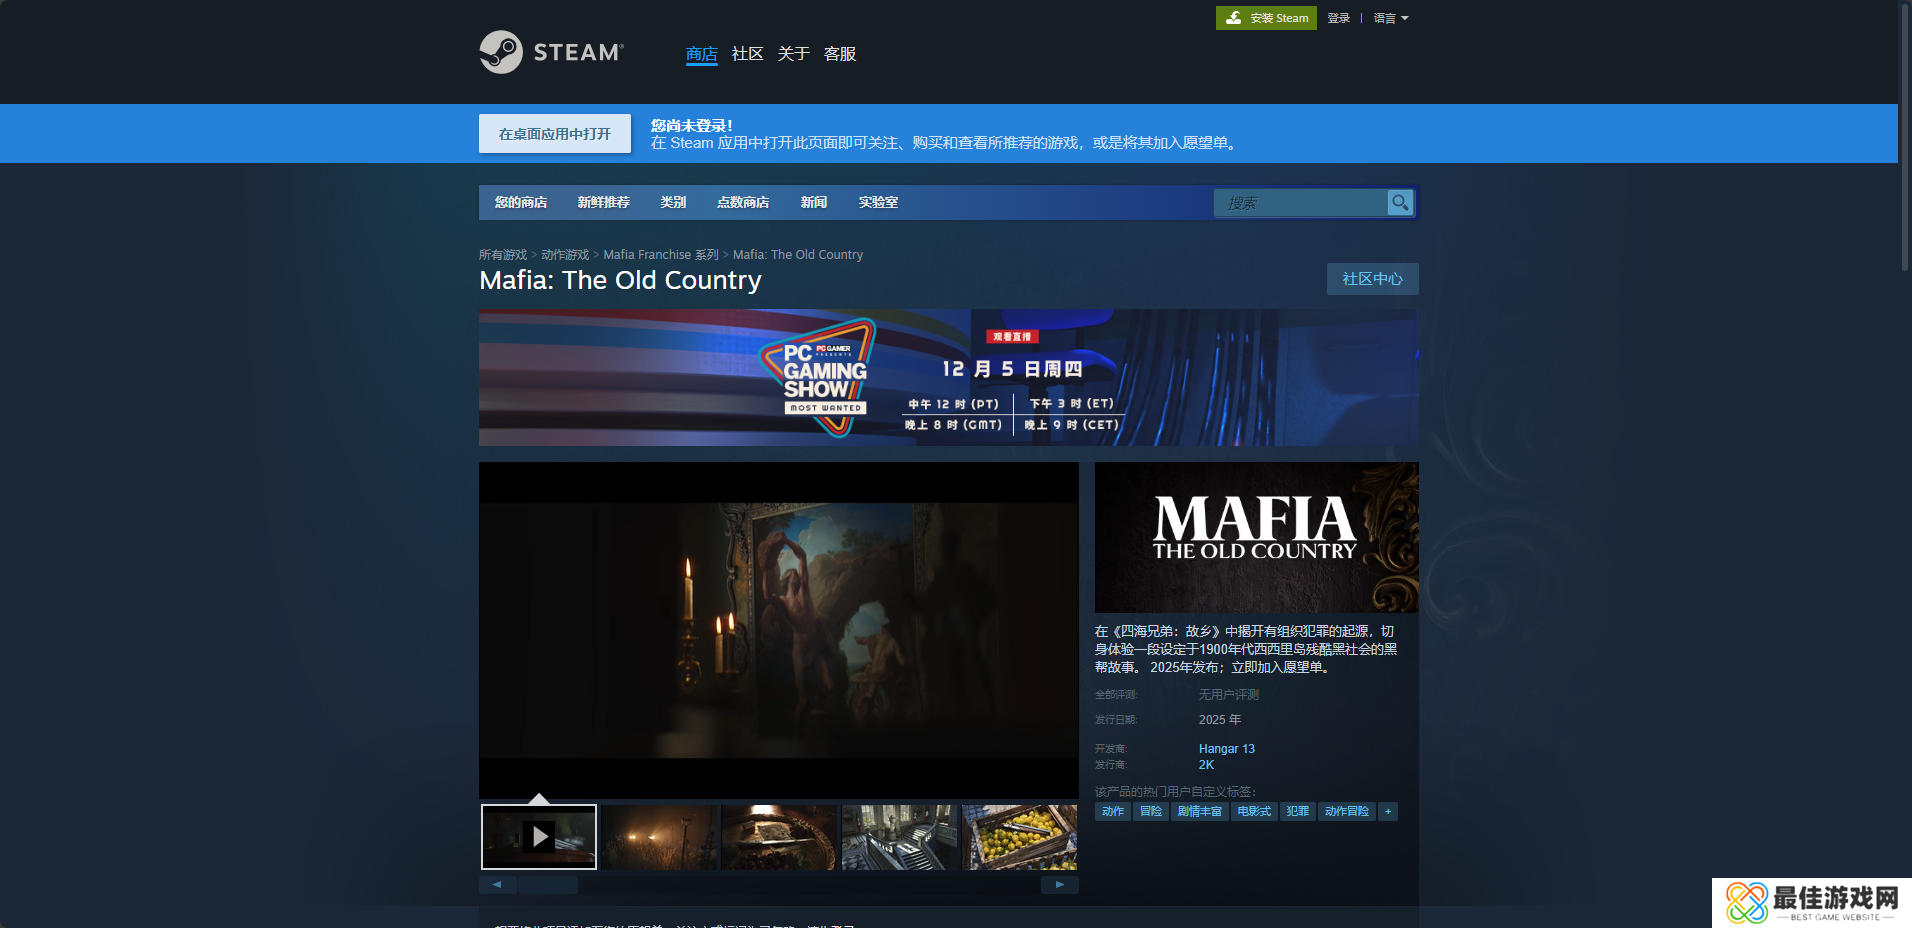
Task: Open the 社区 top navigation tab
Action: (747, 54)
